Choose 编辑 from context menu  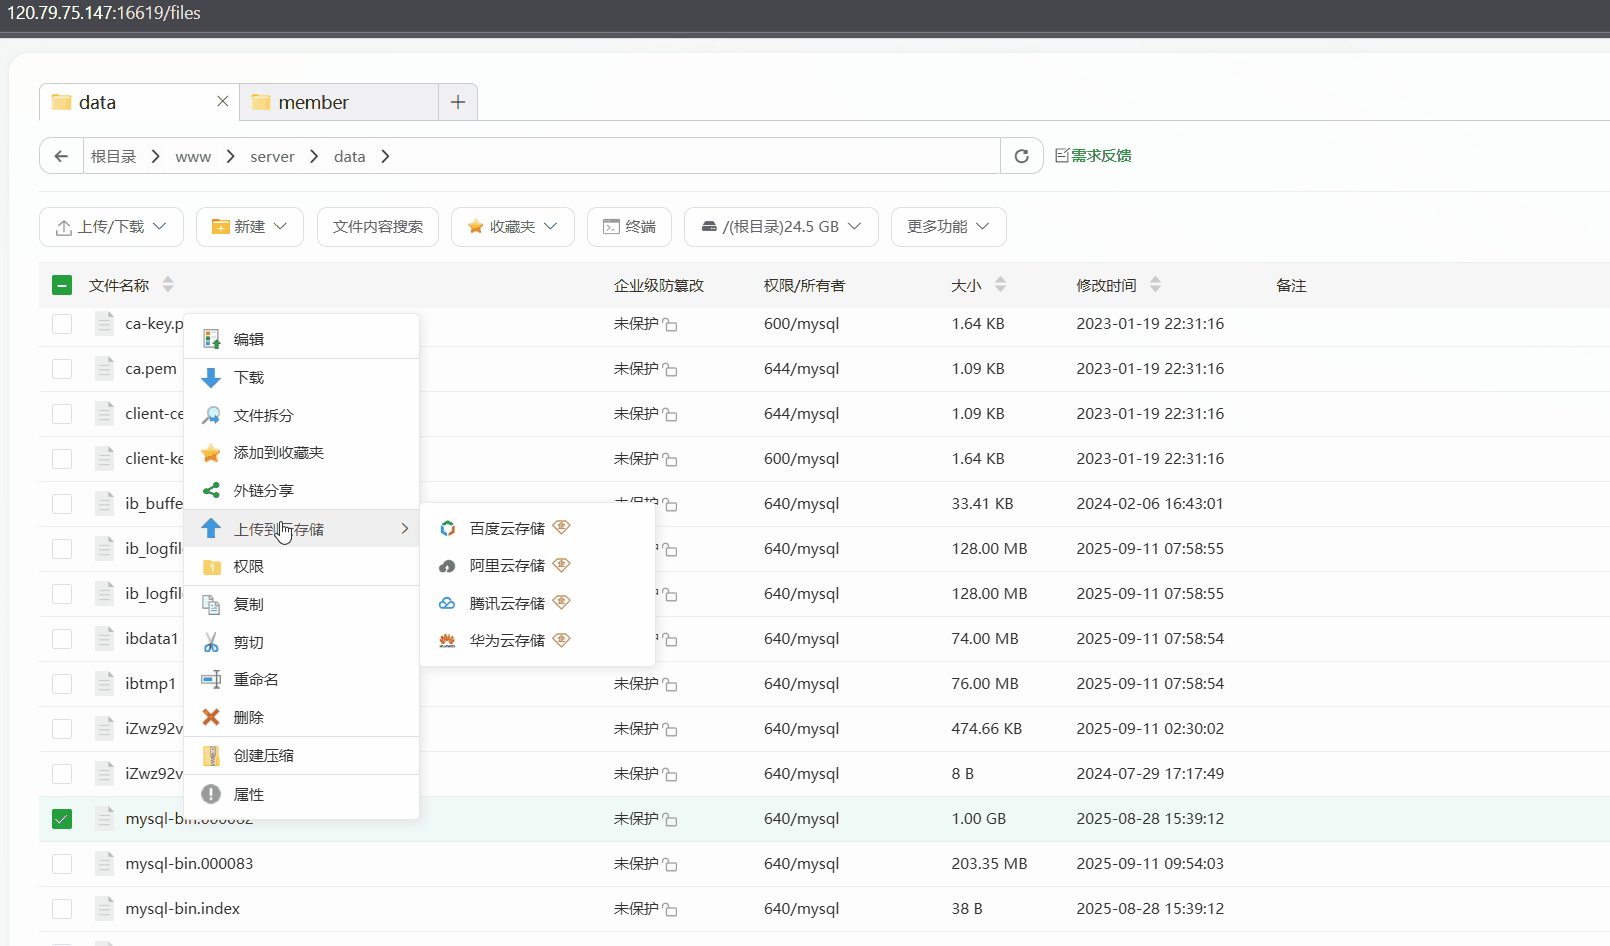coord(301,339)
